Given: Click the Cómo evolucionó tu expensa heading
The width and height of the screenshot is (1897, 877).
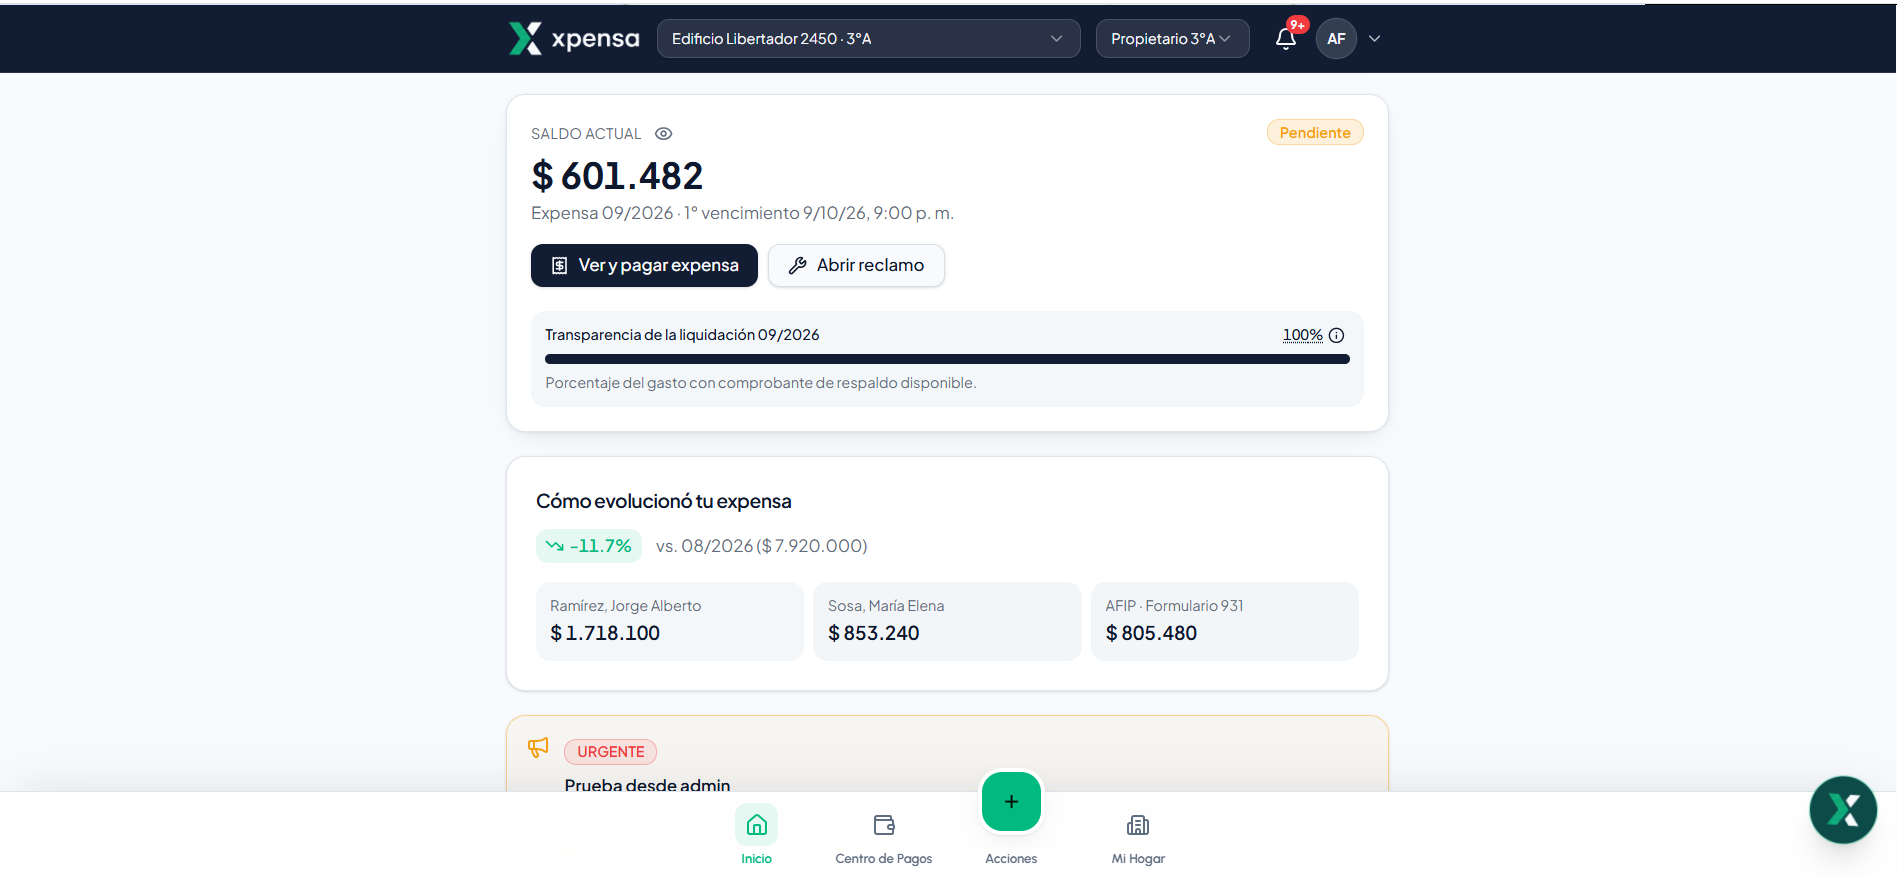Looking at the screenshot, I should (x=663, y=501).
